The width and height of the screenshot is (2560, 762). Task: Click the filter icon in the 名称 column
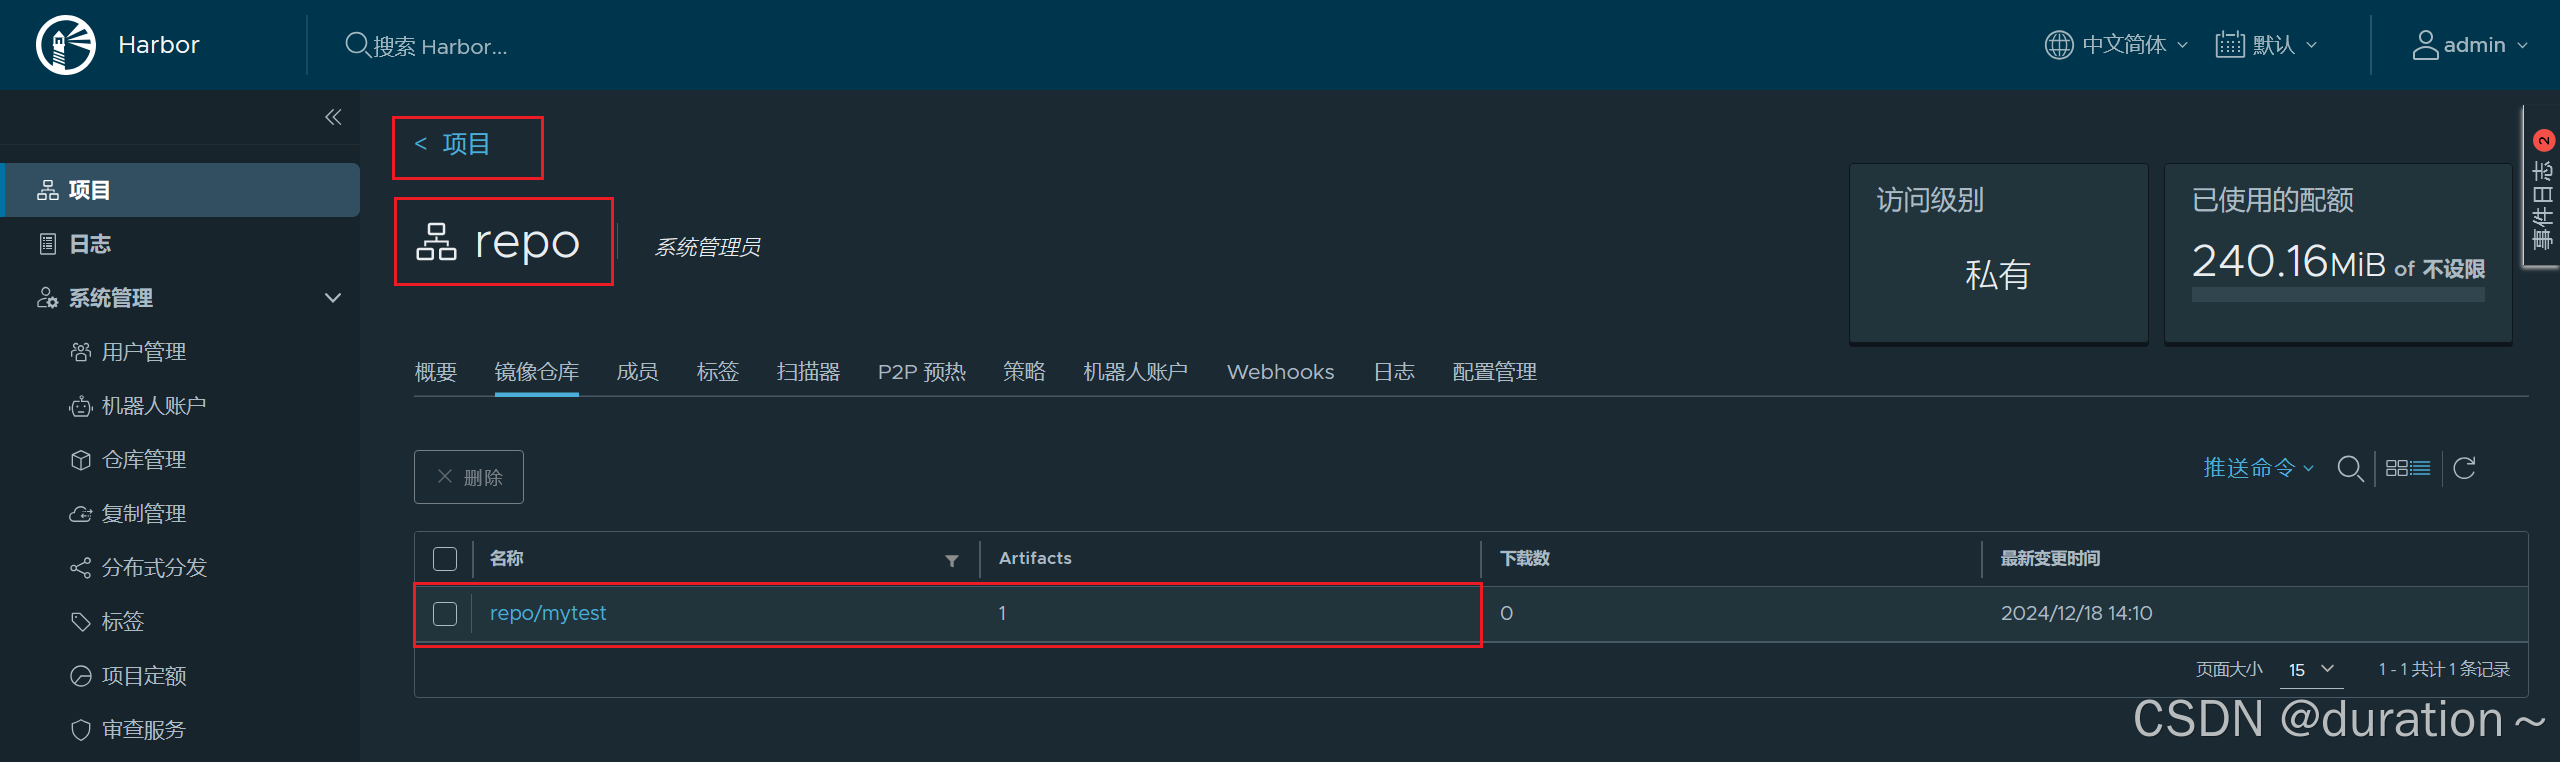click(x=952, y=560)
